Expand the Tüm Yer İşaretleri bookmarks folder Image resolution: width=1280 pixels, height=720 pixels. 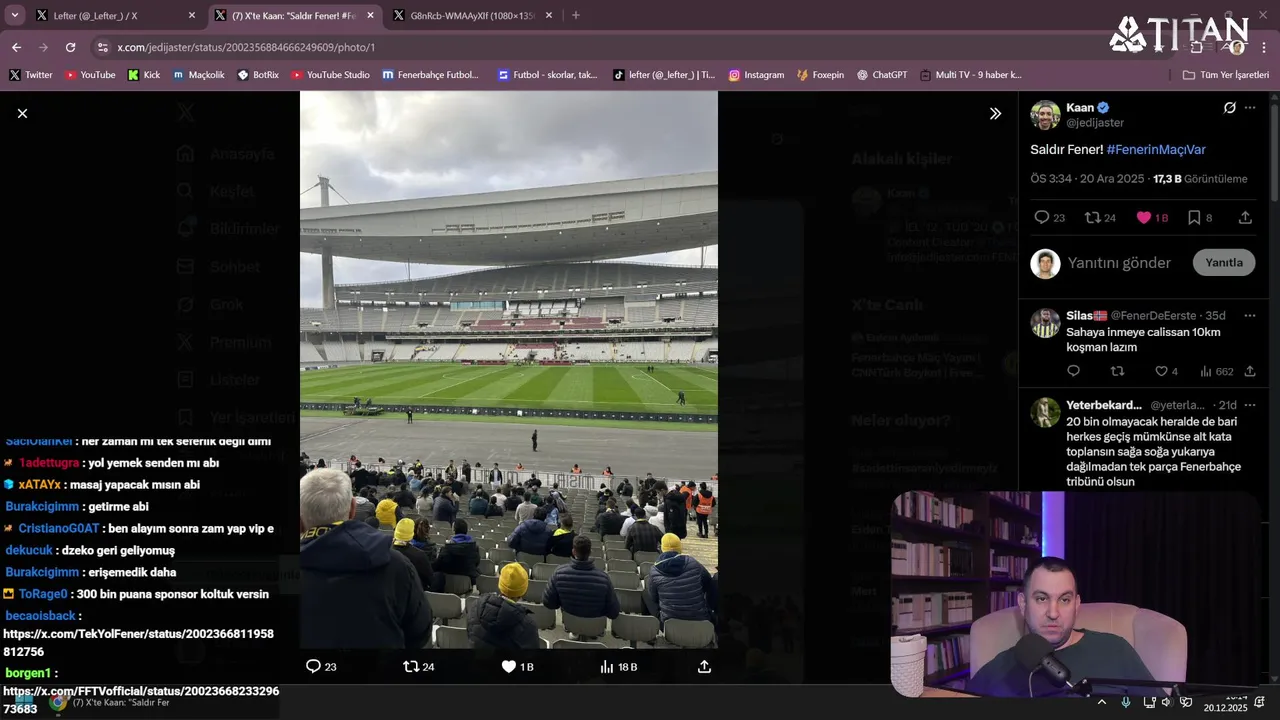[1225, 75]
